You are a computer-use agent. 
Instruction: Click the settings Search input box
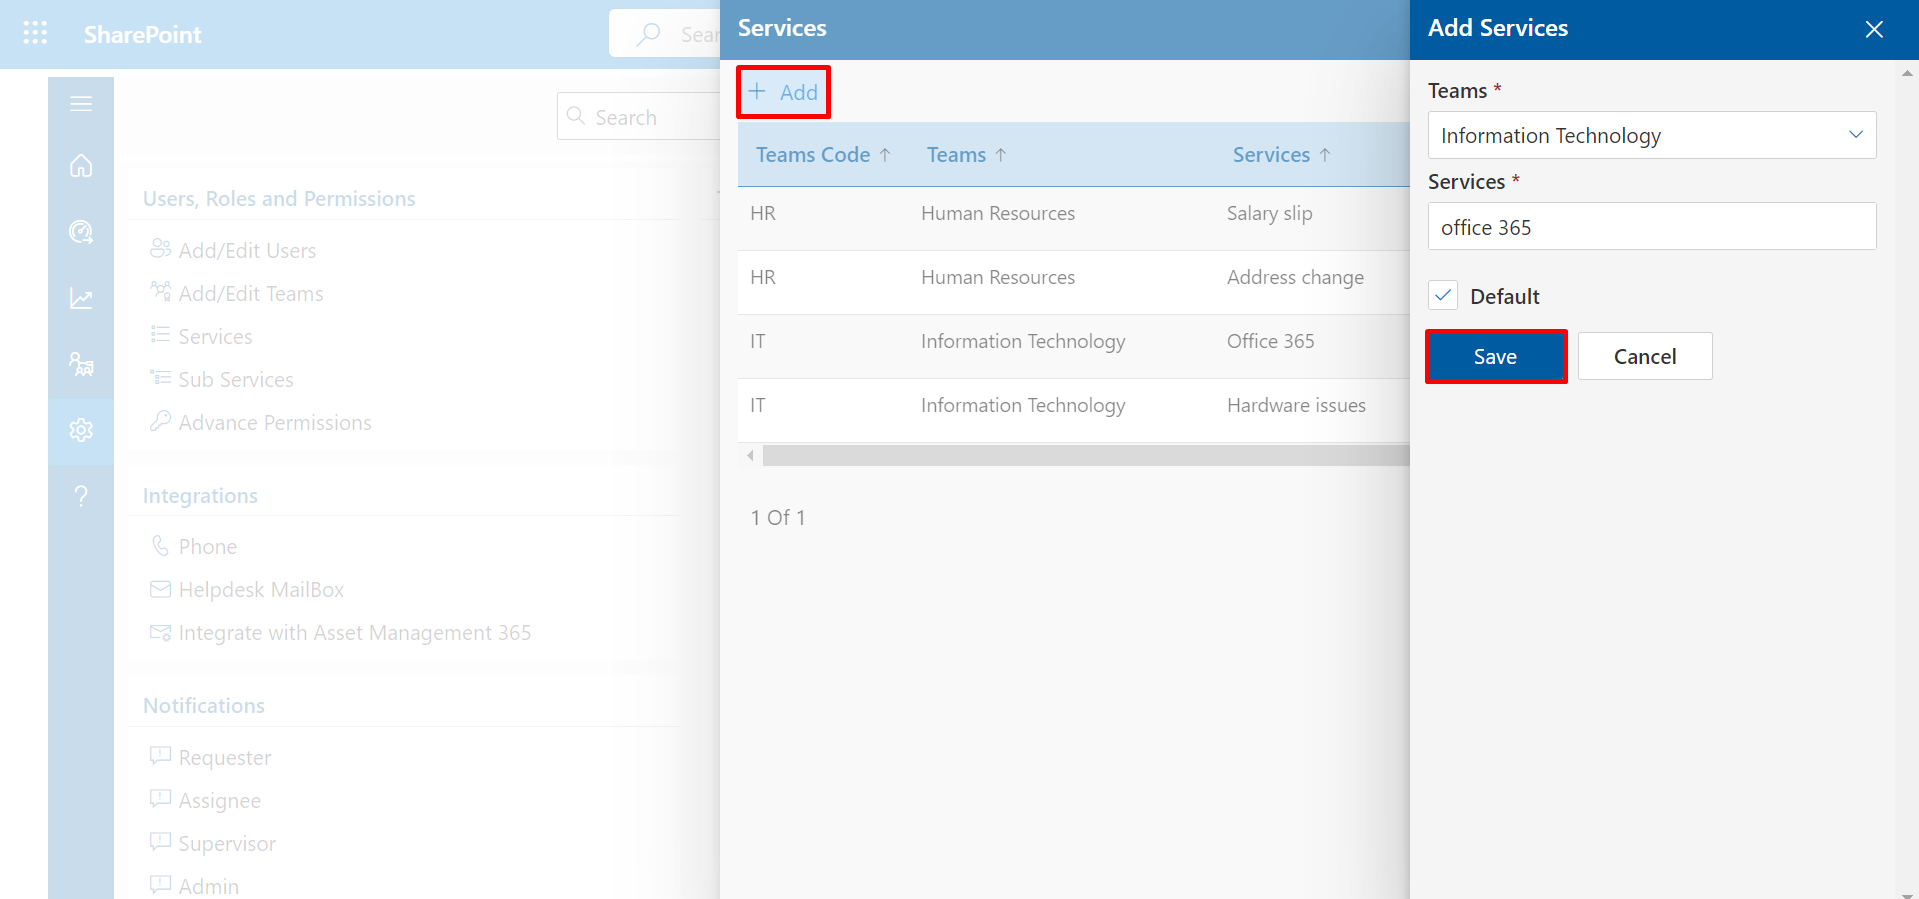tap(638, 117)
